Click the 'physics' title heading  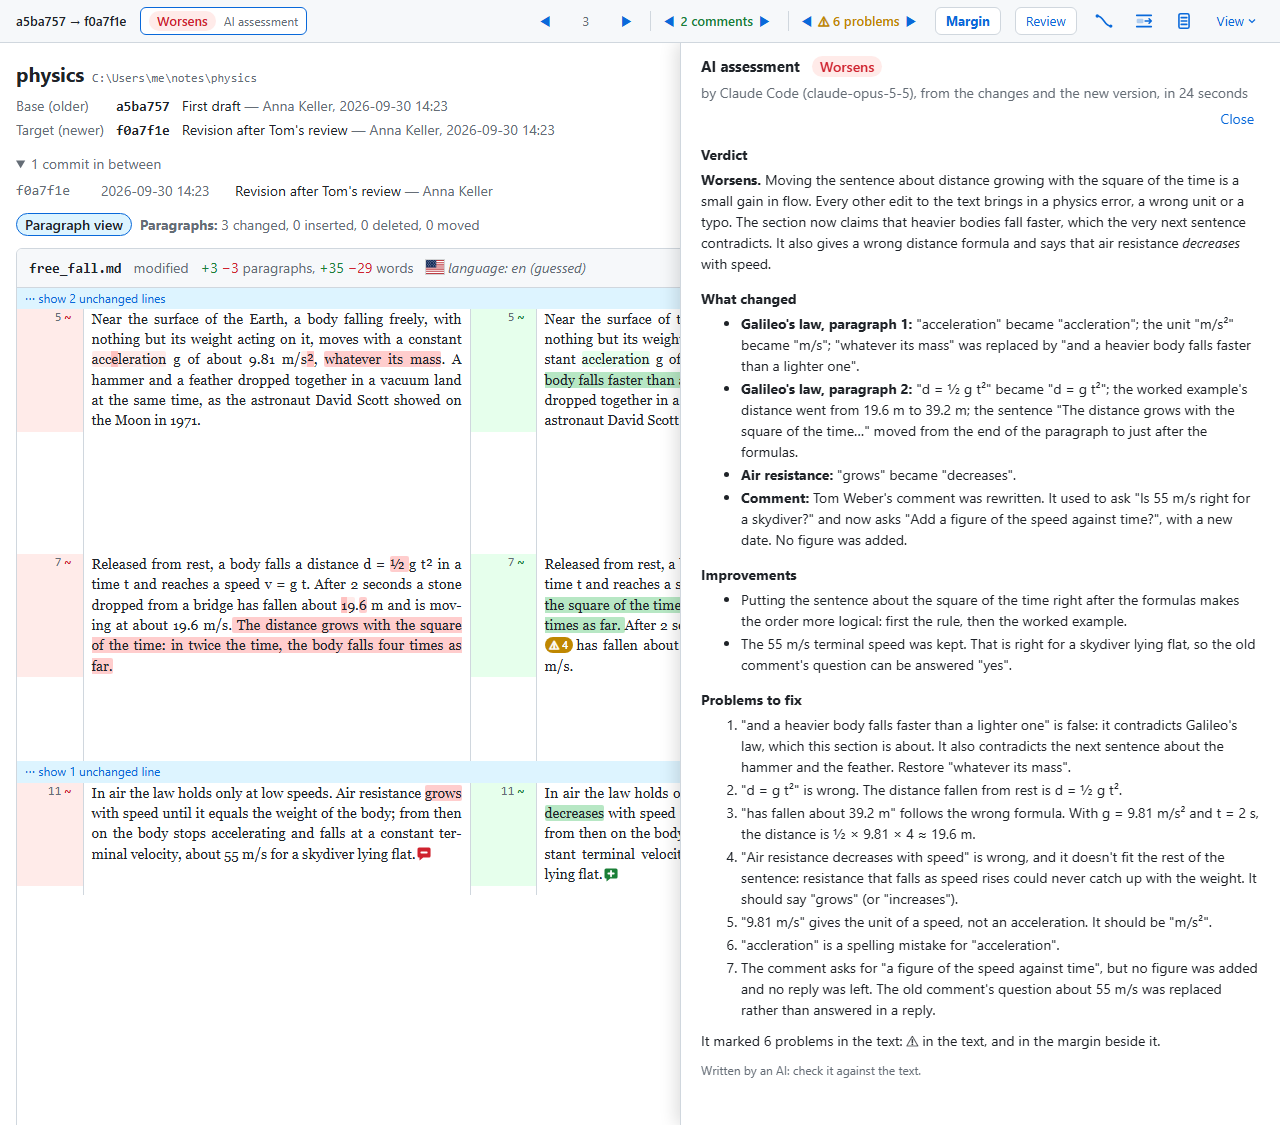tap(50, 75)
